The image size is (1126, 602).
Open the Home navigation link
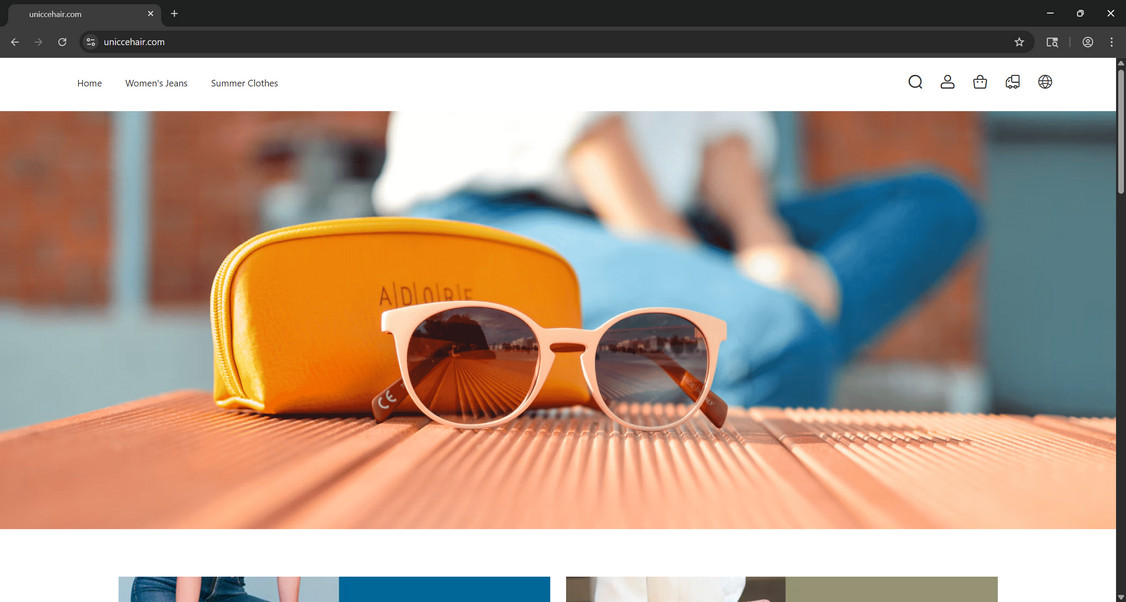(x=89, y=83)
